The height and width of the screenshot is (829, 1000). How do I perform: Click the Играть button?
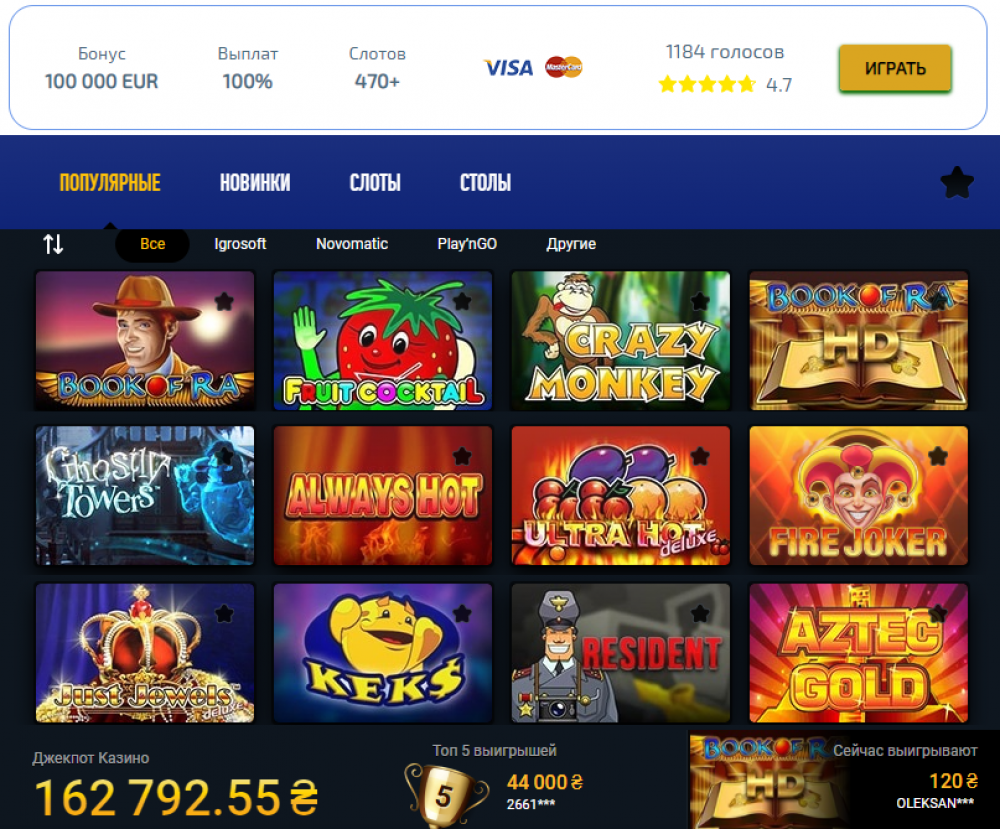point(895,68)
